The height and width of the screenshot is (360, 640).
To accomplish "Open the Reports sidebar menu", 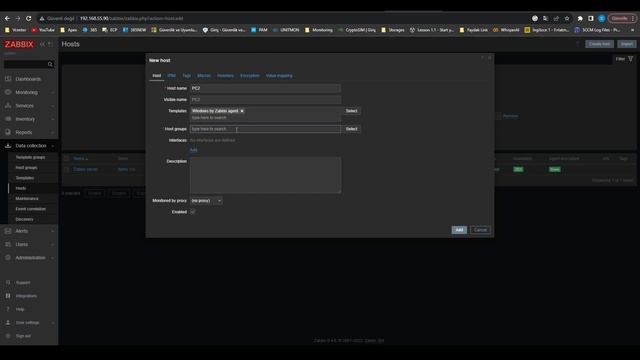I will (x=24, y=132).
